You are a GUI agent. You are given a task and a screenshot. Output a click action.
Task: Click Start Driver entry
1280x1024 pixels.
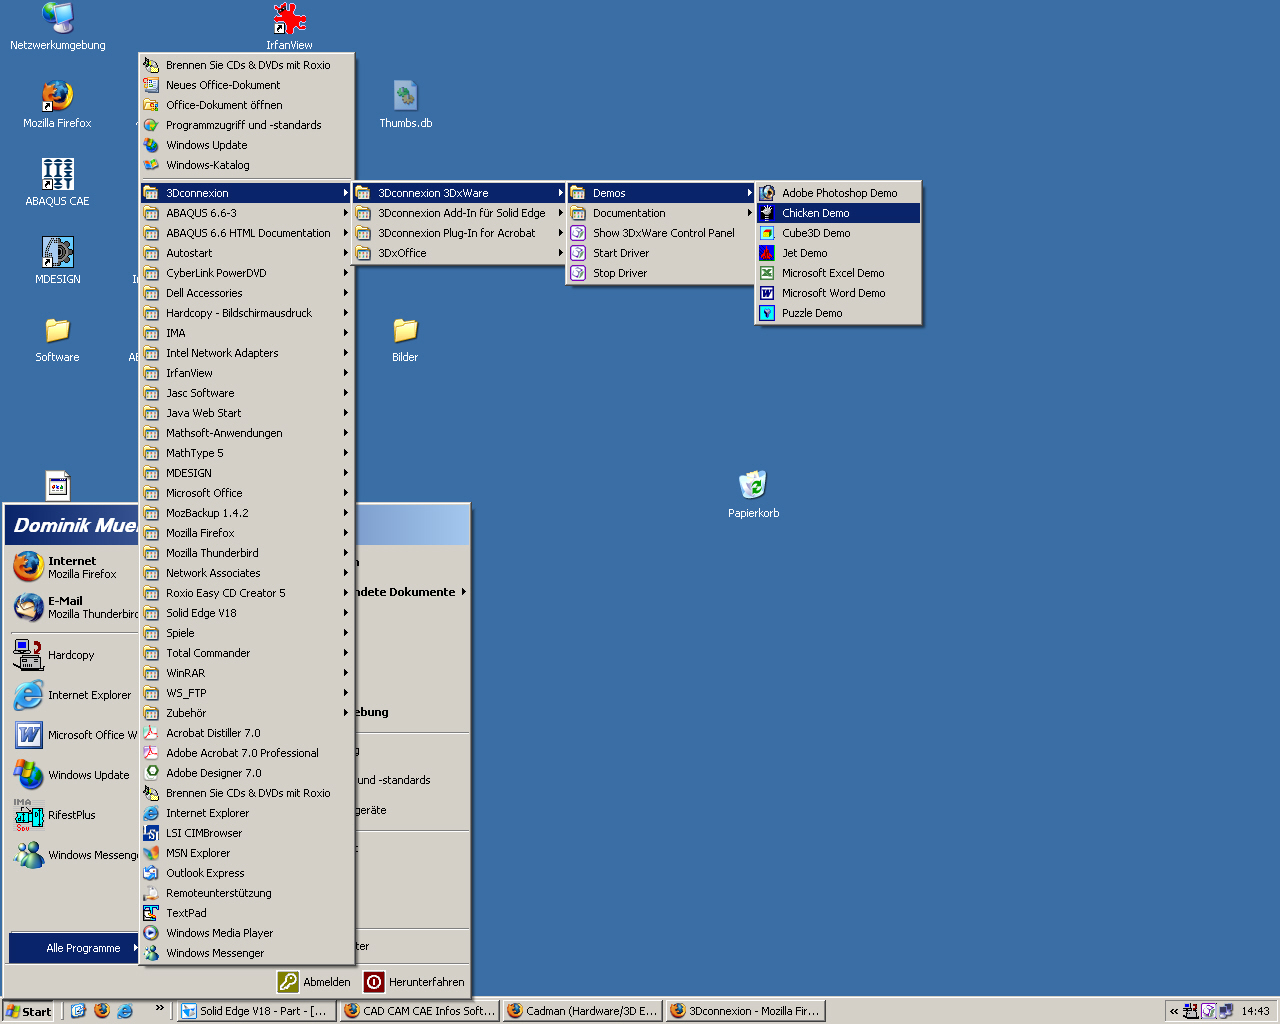pos(661,253)
